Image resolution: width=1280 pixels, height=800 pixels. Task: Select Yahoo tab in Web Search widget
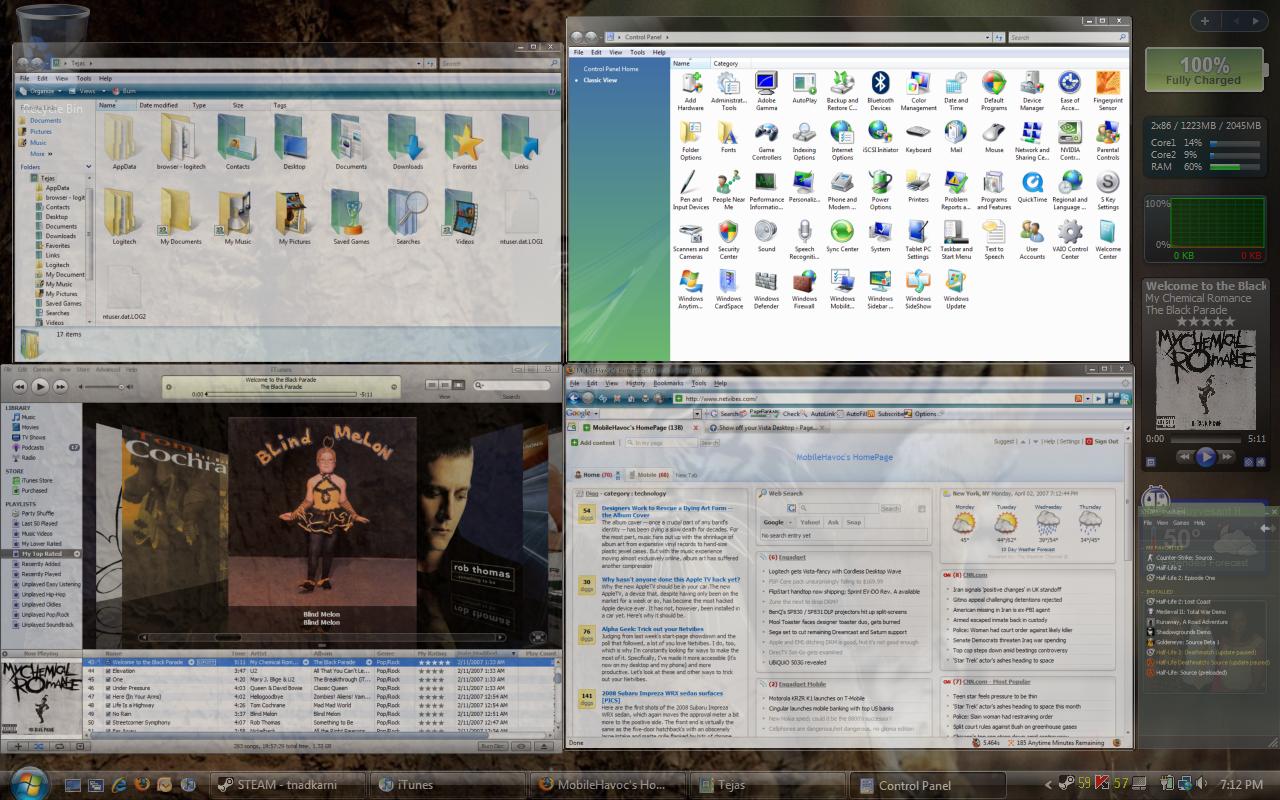812,522
